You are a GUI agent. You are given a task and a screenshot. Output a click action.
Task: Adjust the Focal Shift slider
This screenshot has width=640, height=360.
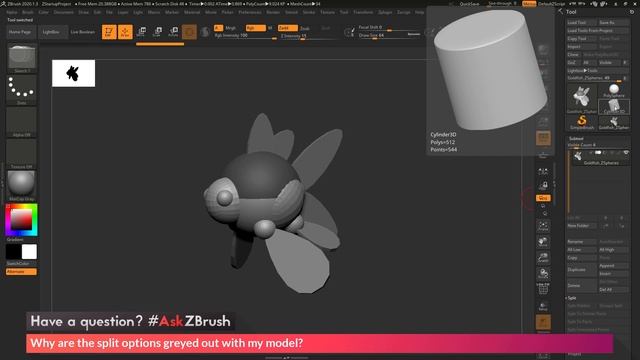(388, 27)
